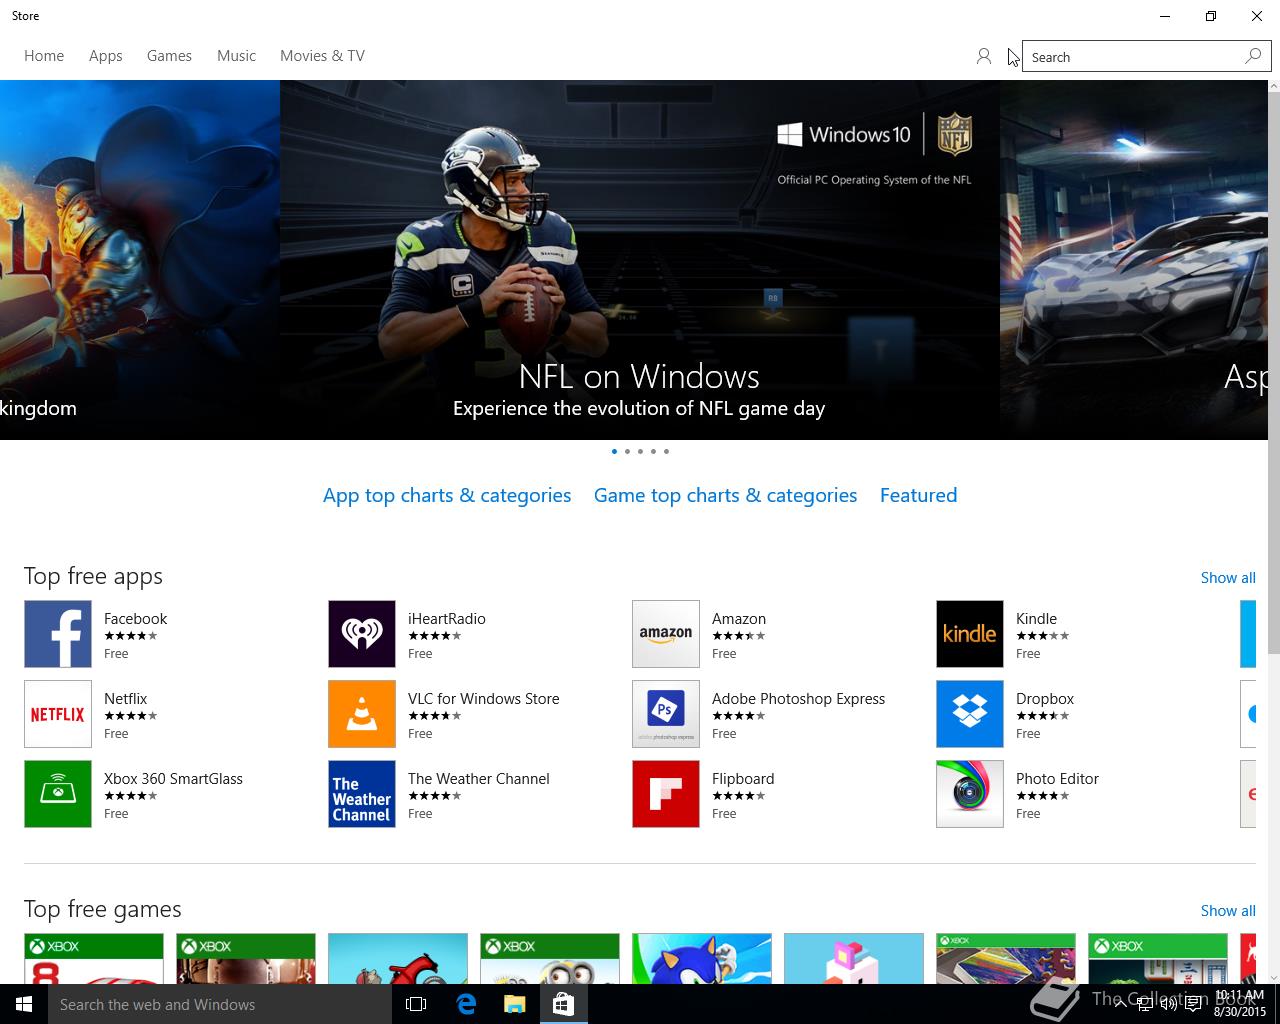Open the Facebook app icon
Viewport: 1280px width, 1024px height.
click(58, 634)
